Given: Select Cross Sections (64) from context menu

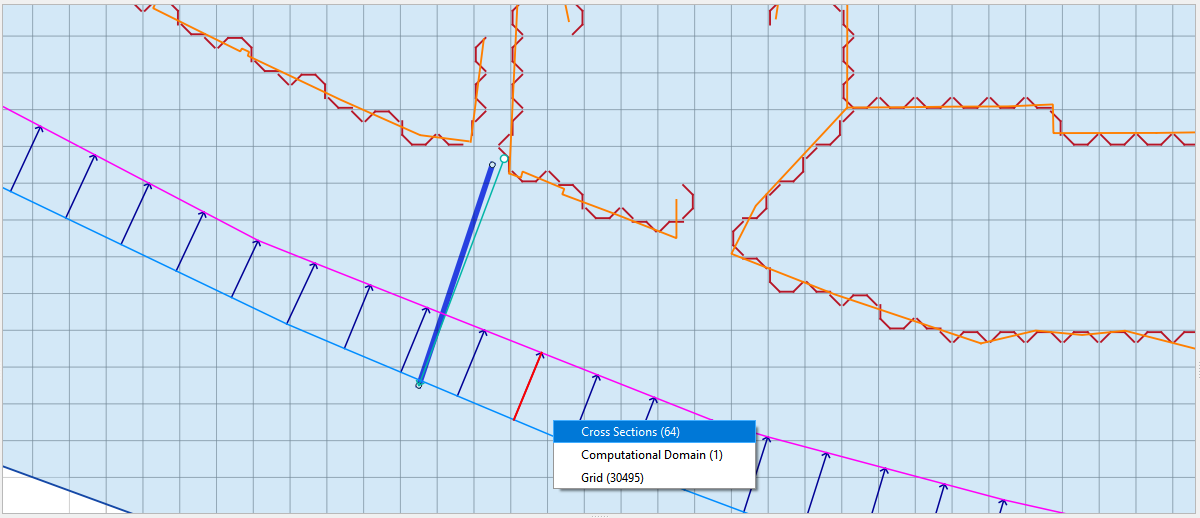Looking at the screenshot, I should (630, 432).
